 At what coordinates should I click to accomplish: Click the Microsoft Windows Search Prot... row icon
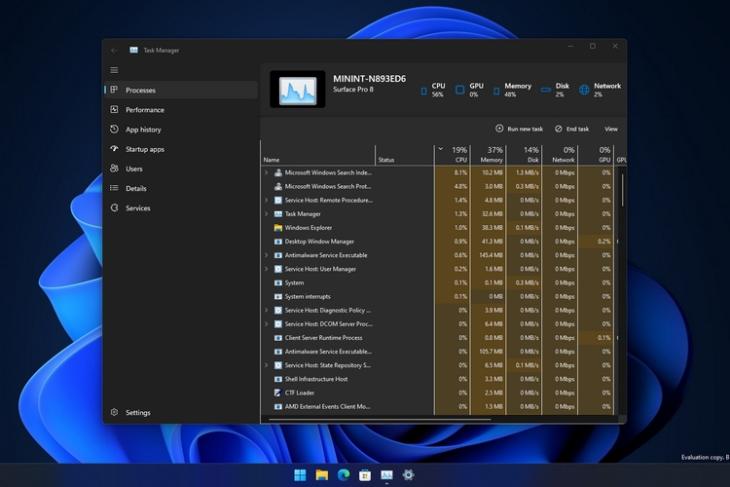278,186
